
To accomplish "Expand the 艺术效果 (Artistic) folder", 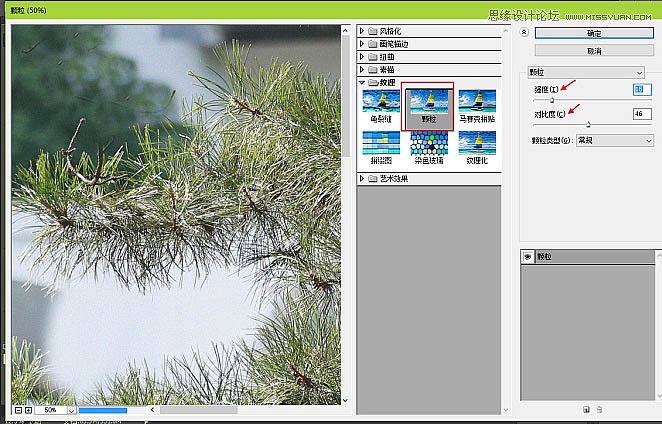I will pyautogui.click(x=362, y=178).
